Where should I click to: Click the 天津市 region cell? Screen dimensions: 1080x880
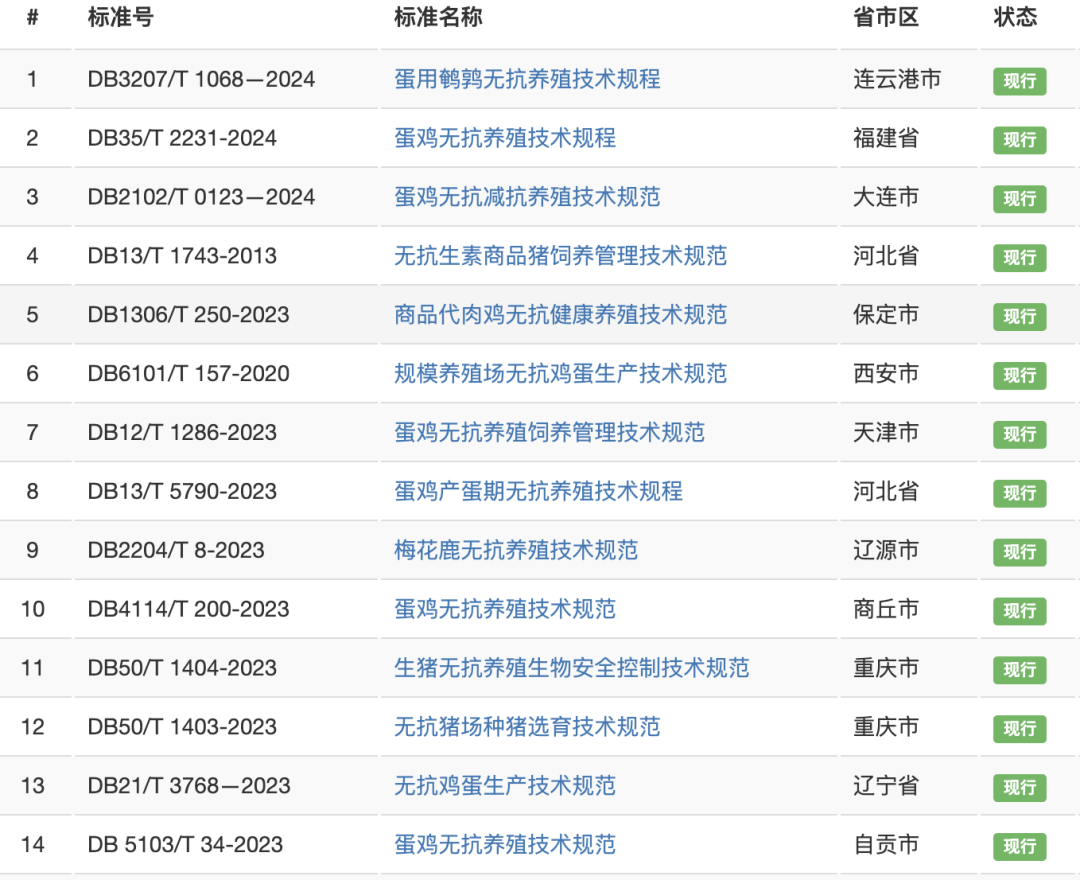[886, 432]
